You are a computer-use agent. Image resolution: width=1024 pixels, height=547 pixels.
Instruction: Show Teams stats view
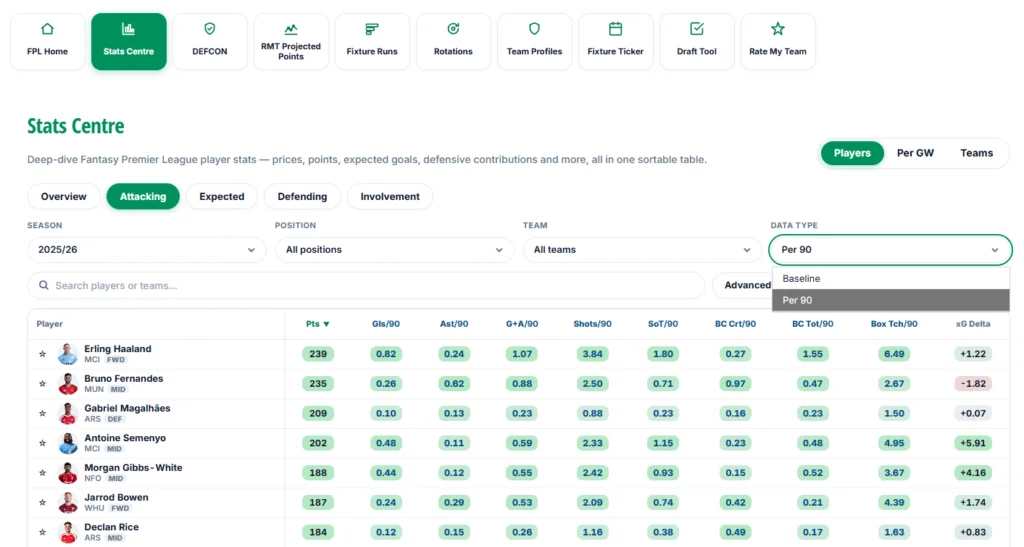[x=976, y=153]
